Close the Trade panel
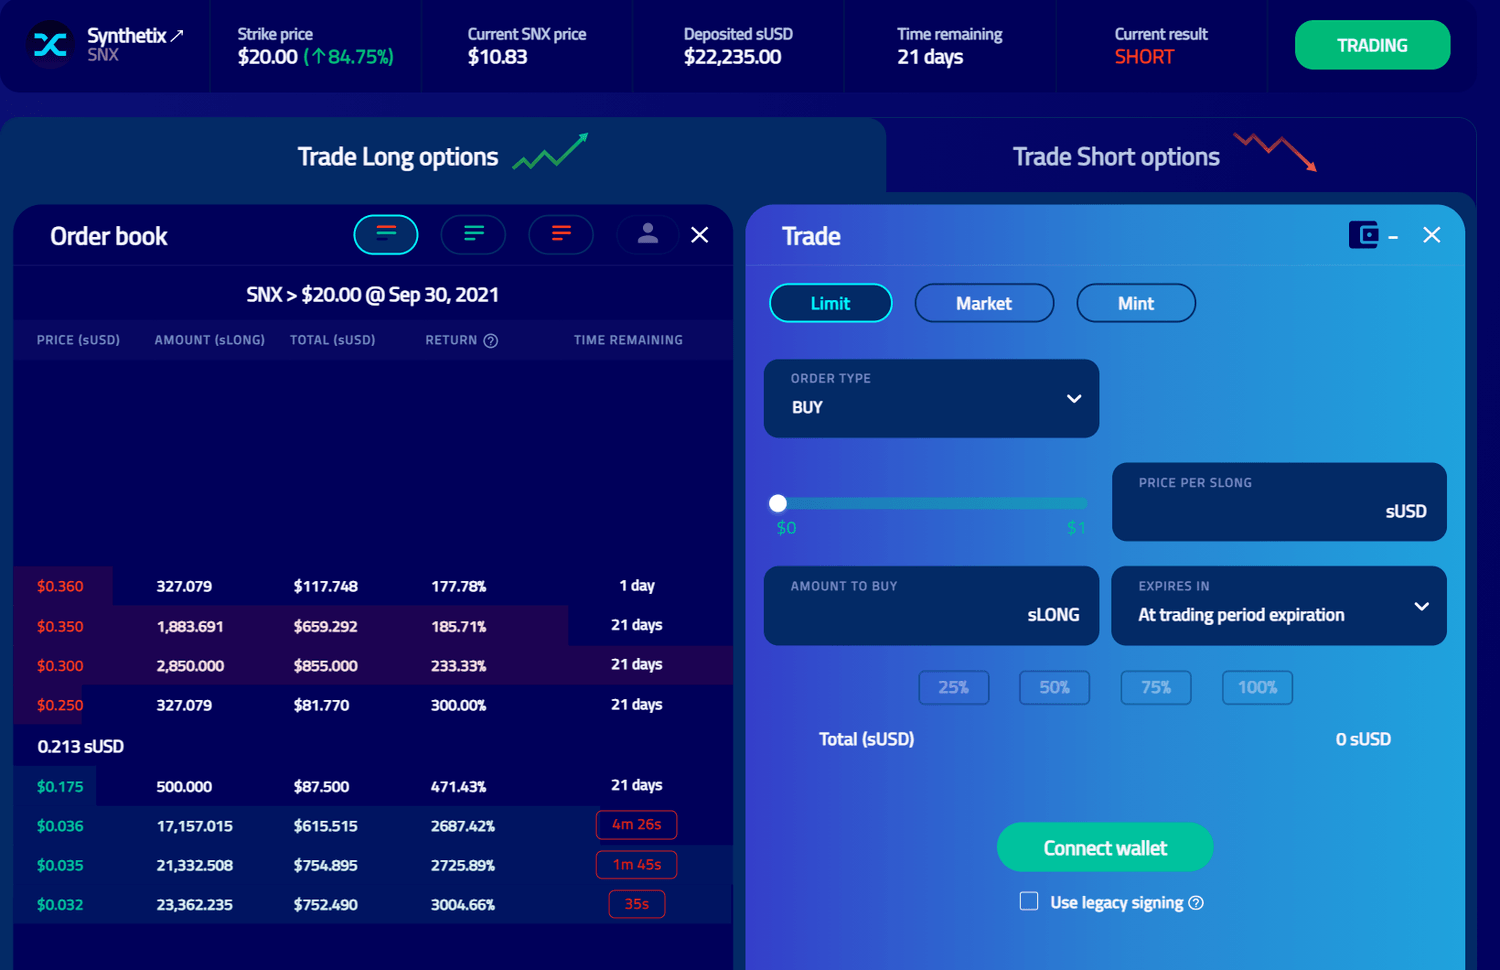Image resolution: width=1500 pixels, height=970 pixels. coord(1432,235)
